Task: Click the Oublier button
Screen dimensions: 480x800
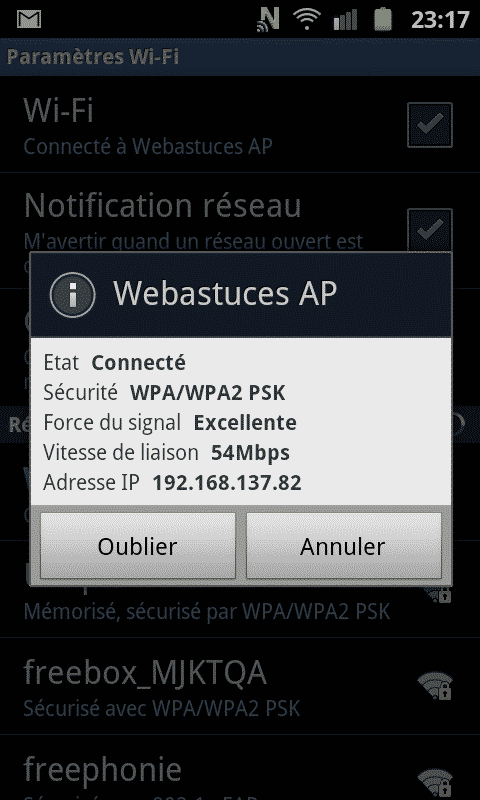Action: point(138,546)
